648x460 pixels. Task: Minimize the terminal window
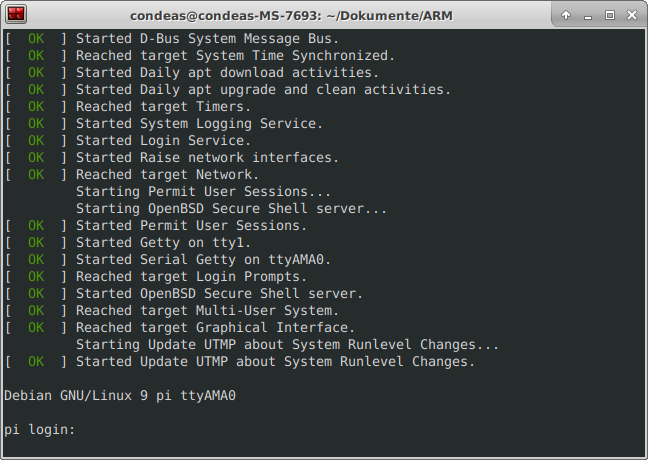point(588,16)
